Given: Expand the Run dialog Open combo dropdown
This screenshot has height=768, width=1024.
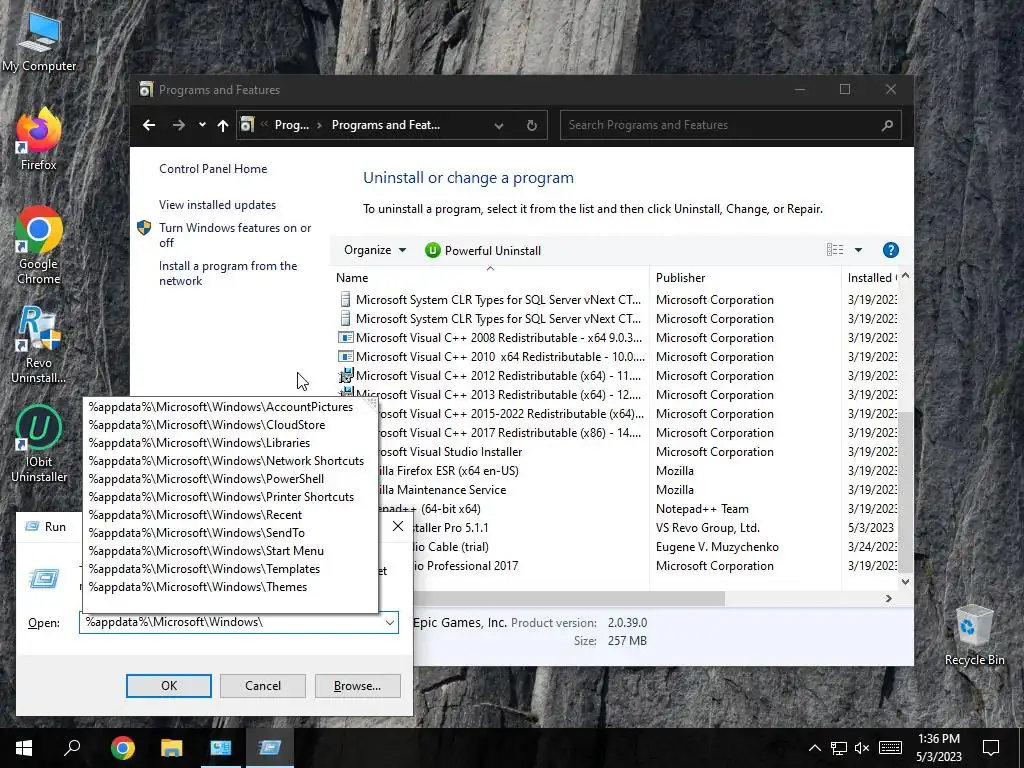Looking at the screenshot, I should click(390, 622).
